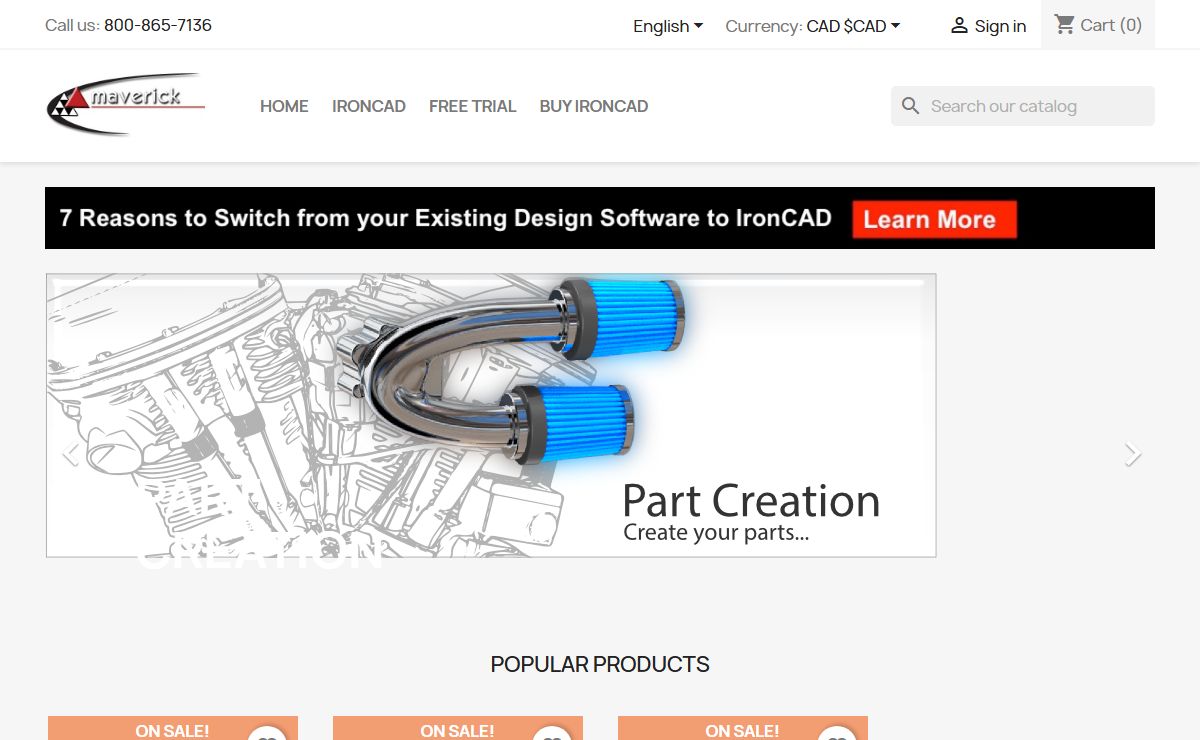1200x740 pixels.
Task: Expand the Currency CAD selector
Action: point(853,26)
